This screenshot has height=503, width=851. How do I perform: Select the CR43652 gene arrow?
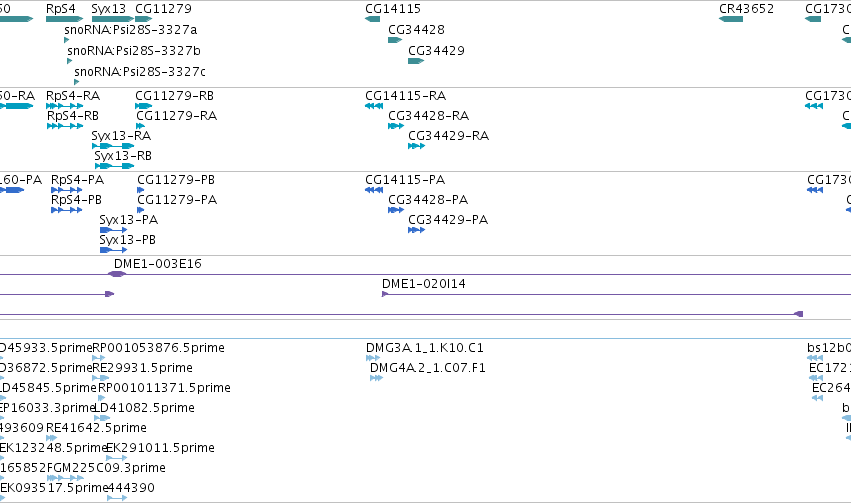pos(731,19)
